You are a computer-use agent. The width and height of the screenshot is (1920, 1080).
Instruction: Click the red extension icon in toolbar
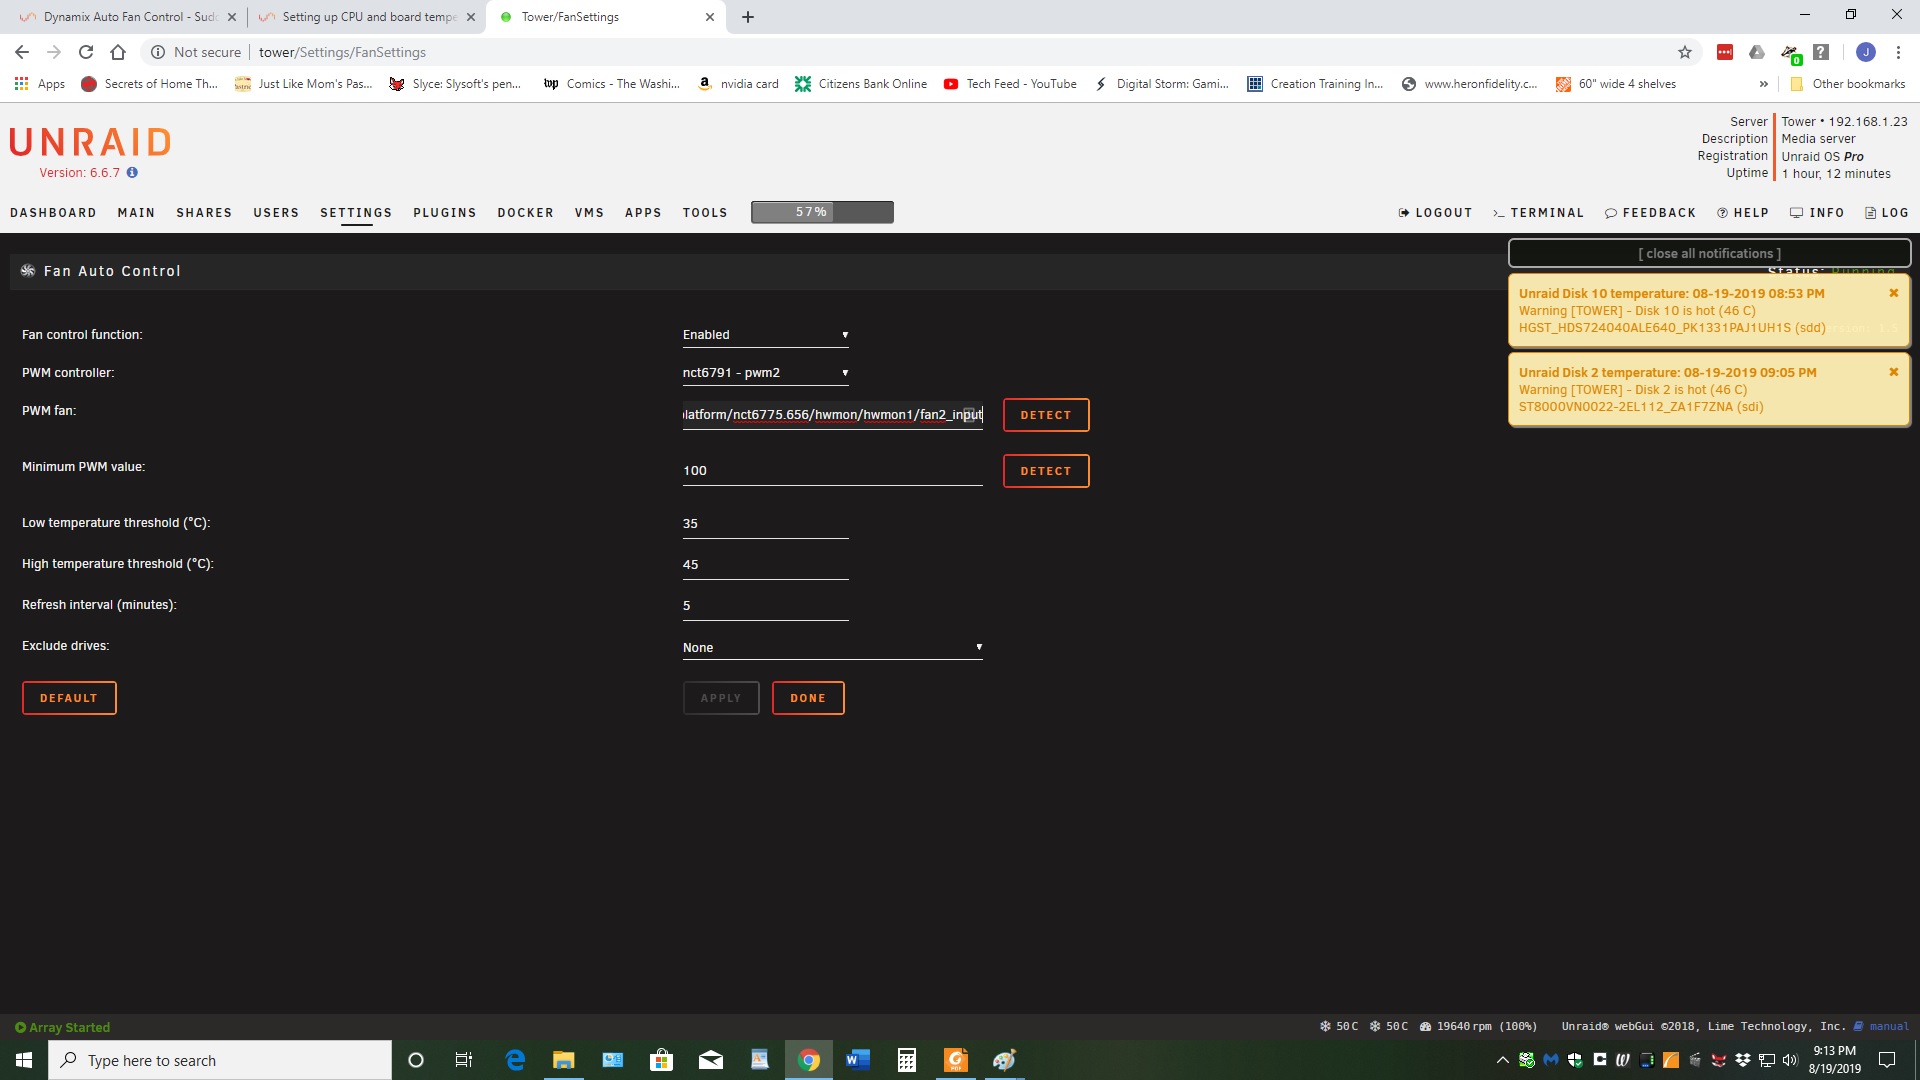point(1725,52)
